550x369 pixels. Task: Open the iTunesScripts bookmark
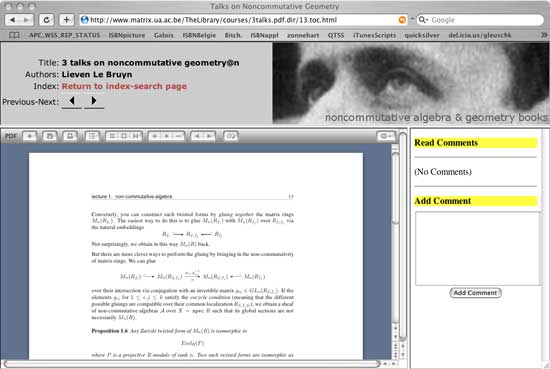coord(374,35)
